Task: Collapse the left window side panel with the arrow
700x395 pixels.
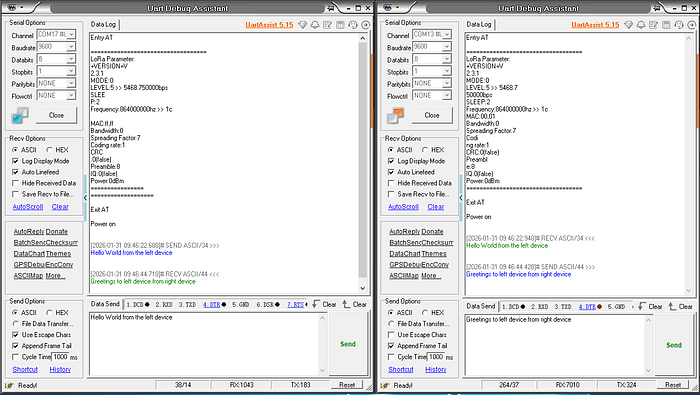Action: pos(85,197)
